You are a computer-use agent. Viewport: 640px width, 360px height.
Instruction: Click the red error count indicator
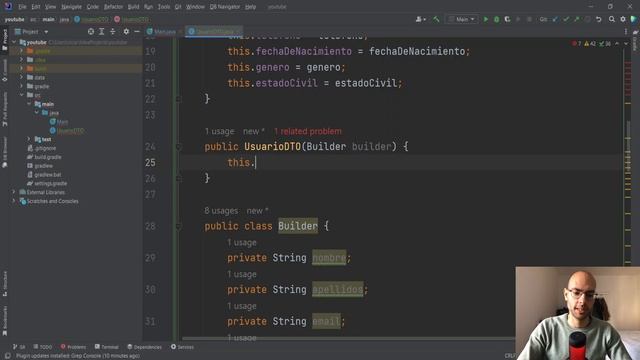click(577, 44)
